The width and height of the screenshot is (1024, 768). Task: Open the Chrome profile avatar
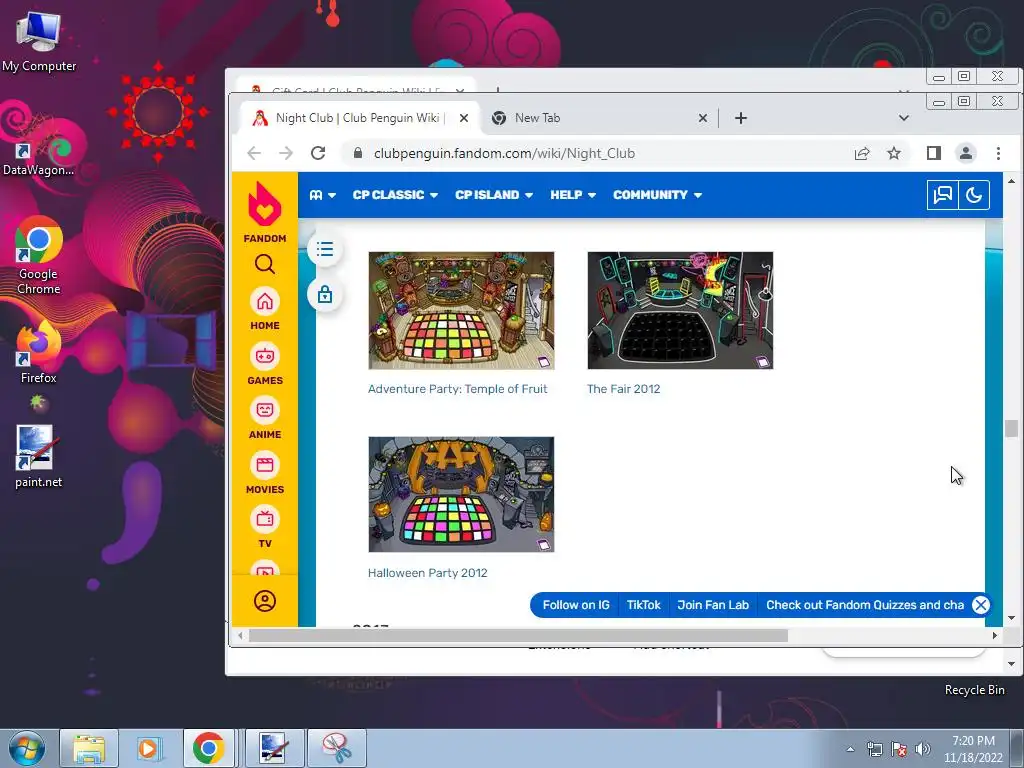(966, 153)
